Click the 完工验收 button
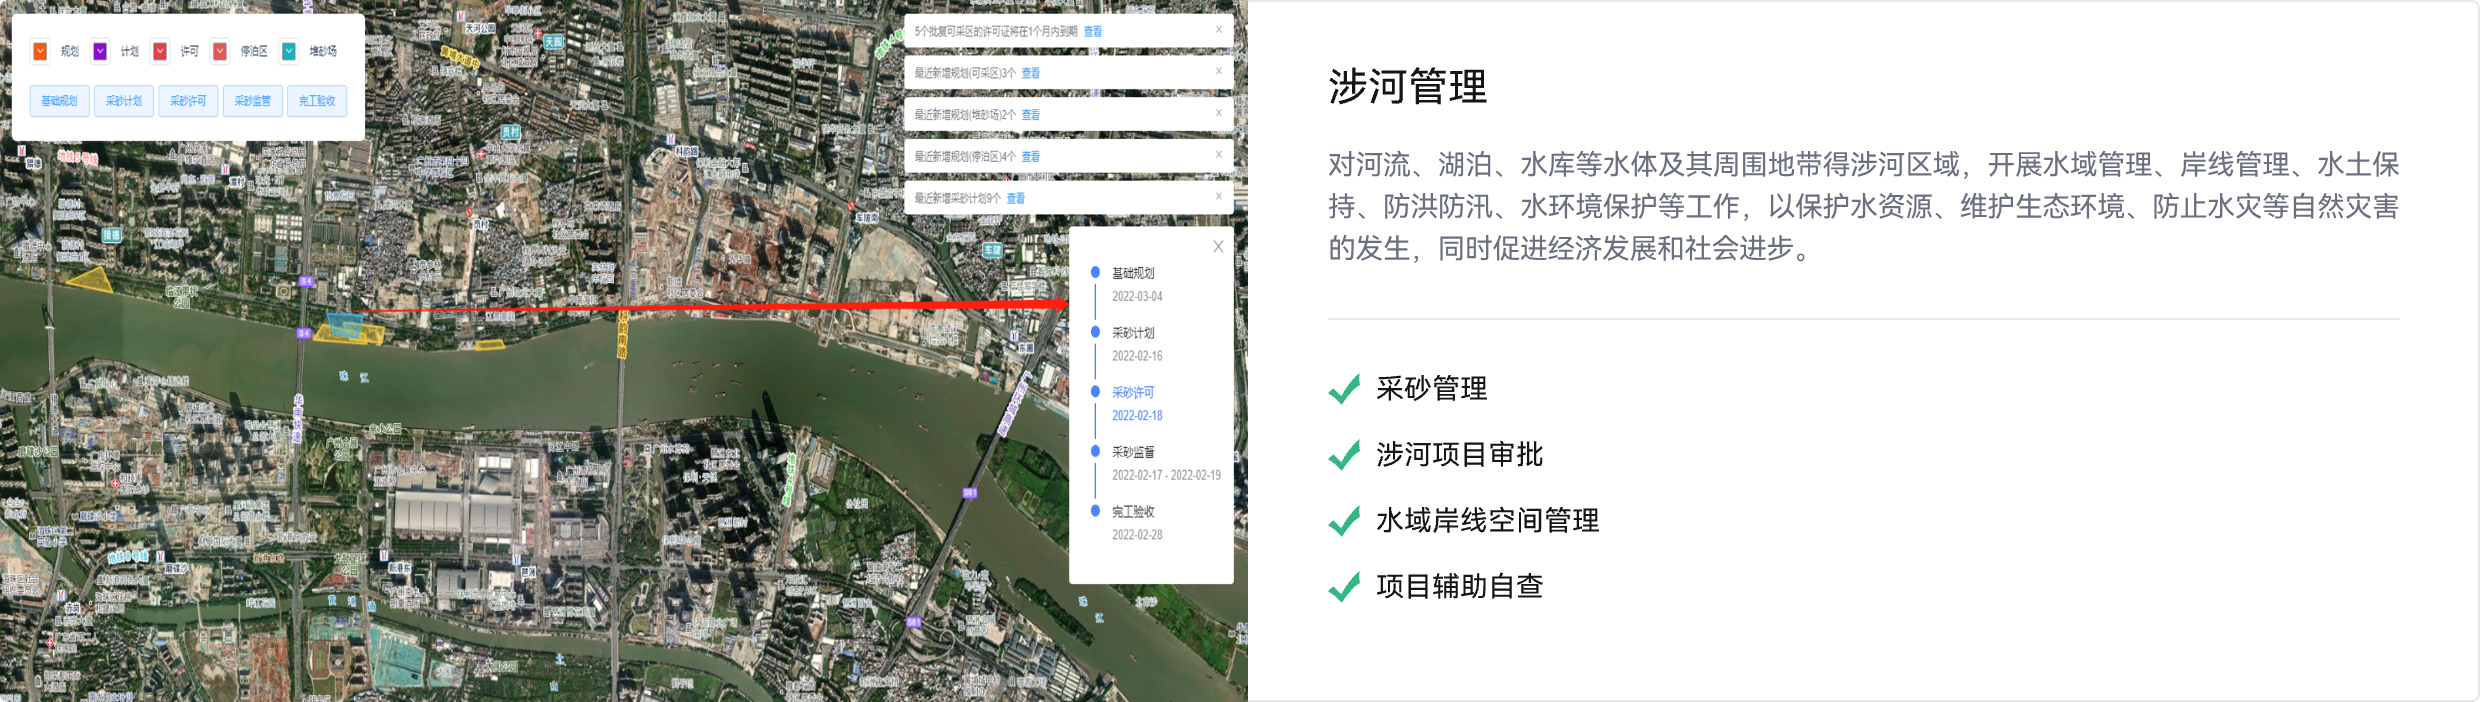This screenshot has width=2480, height=702. [x=317, y=101]
